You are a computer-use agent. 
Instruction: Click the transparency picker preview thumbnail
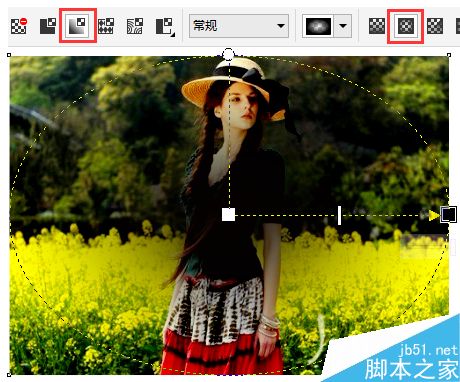pyautogui.click(x=318, y=26)
